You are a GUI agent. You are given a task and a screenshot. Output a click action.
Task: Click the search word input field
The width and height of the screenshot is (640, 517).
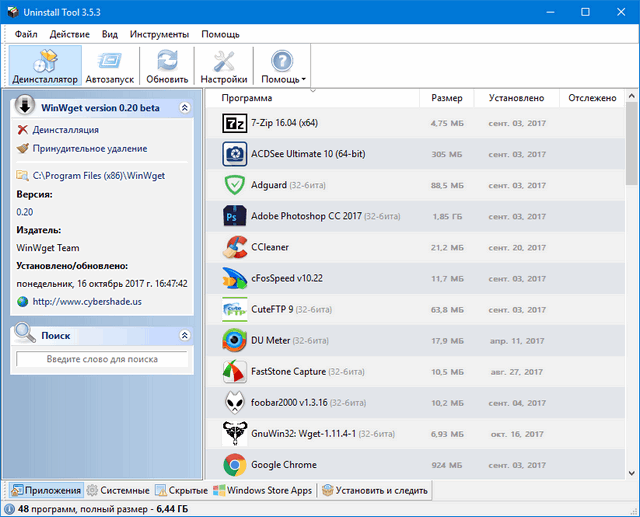tap(101, 359)
